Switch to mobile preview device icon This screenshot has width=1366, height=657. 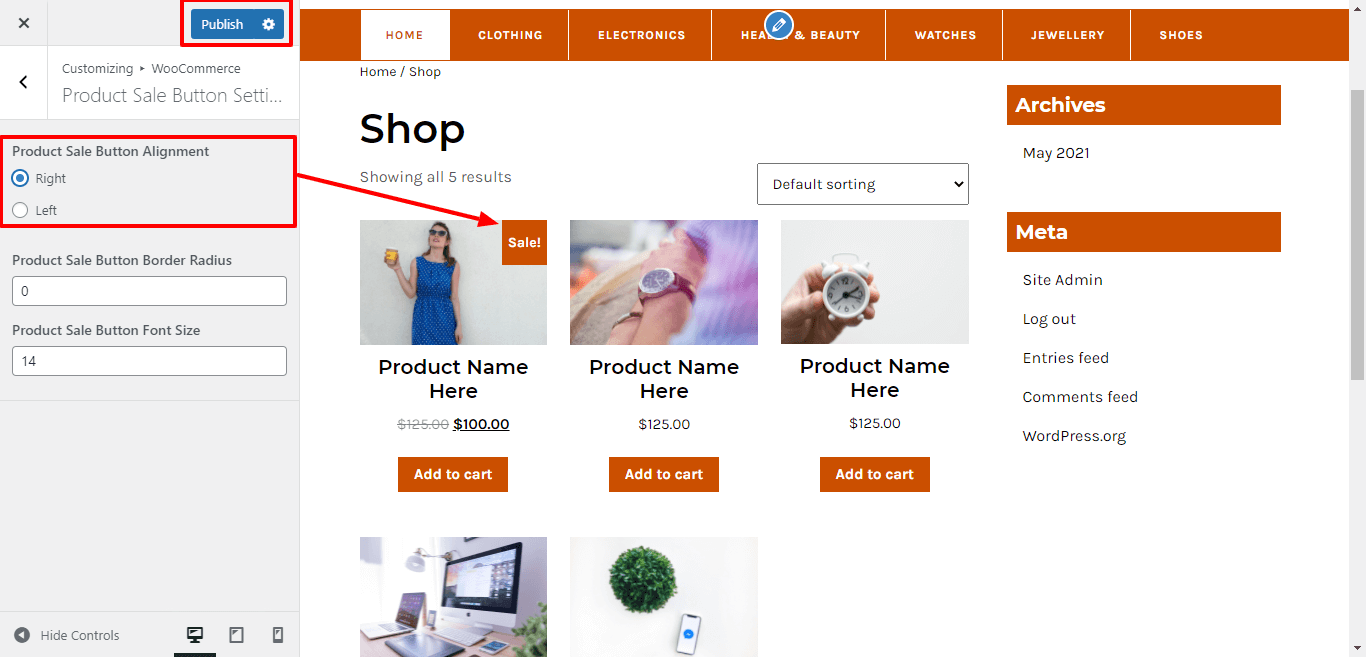coord(278,635)
